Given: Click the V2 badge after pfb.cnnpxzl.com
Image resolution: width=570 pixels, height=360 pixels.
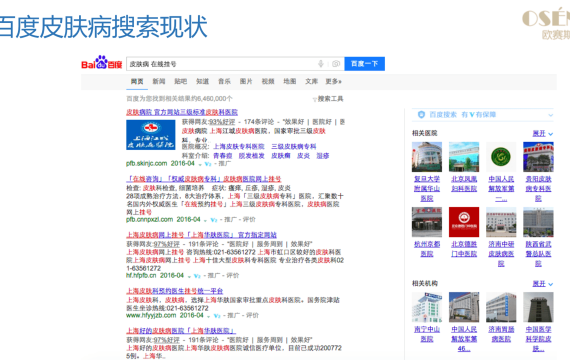Looking at the screenshot, I should [x=214, y=220].
